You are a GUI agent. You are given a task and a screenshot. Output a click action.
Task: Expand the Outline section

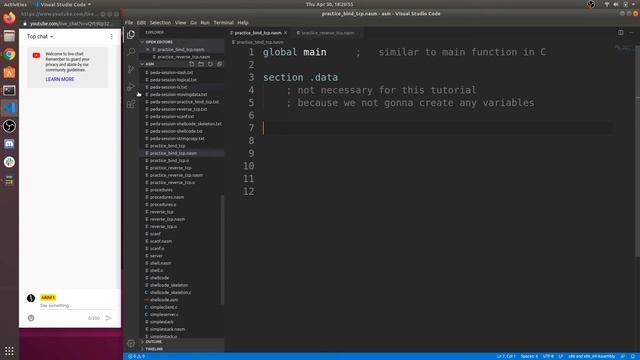pyautogui.click(x=182, y=342)
